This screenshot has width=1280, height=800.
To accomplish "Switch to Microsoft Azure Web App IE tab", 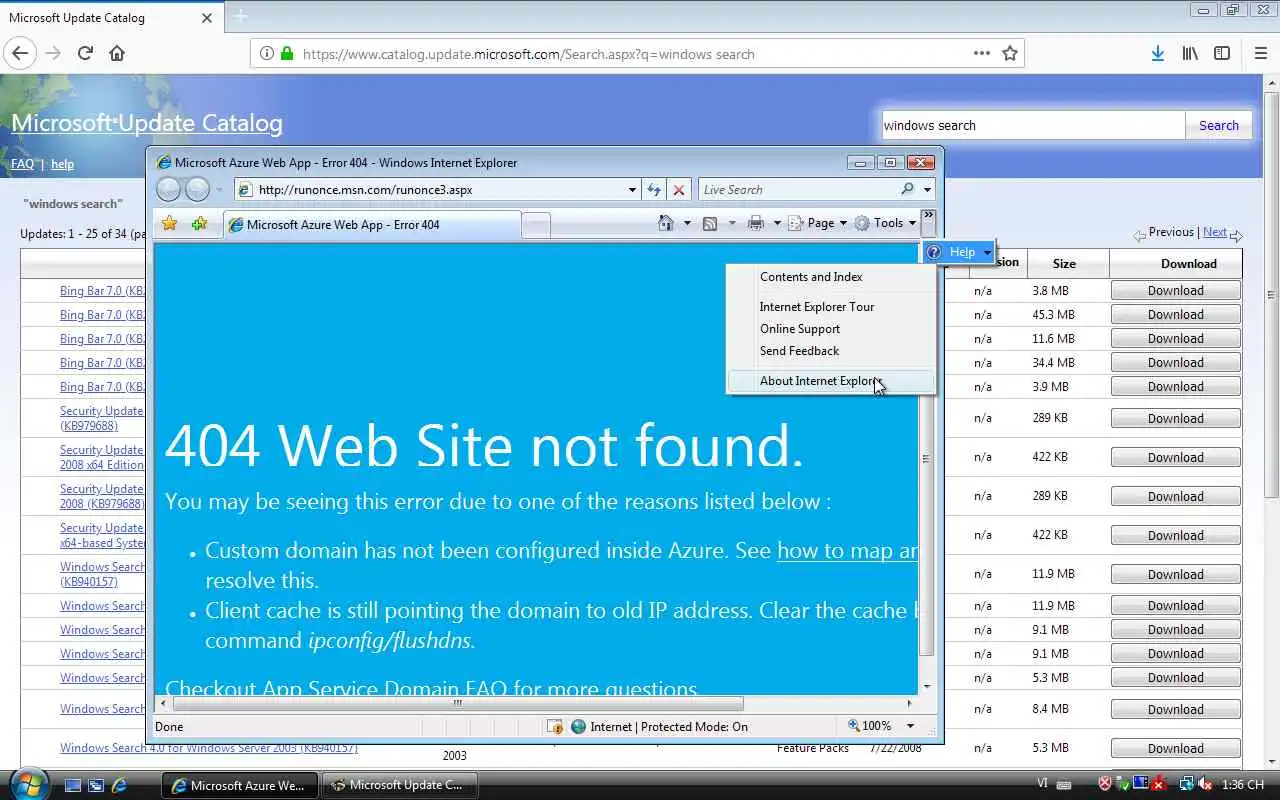I will [370, 225].
